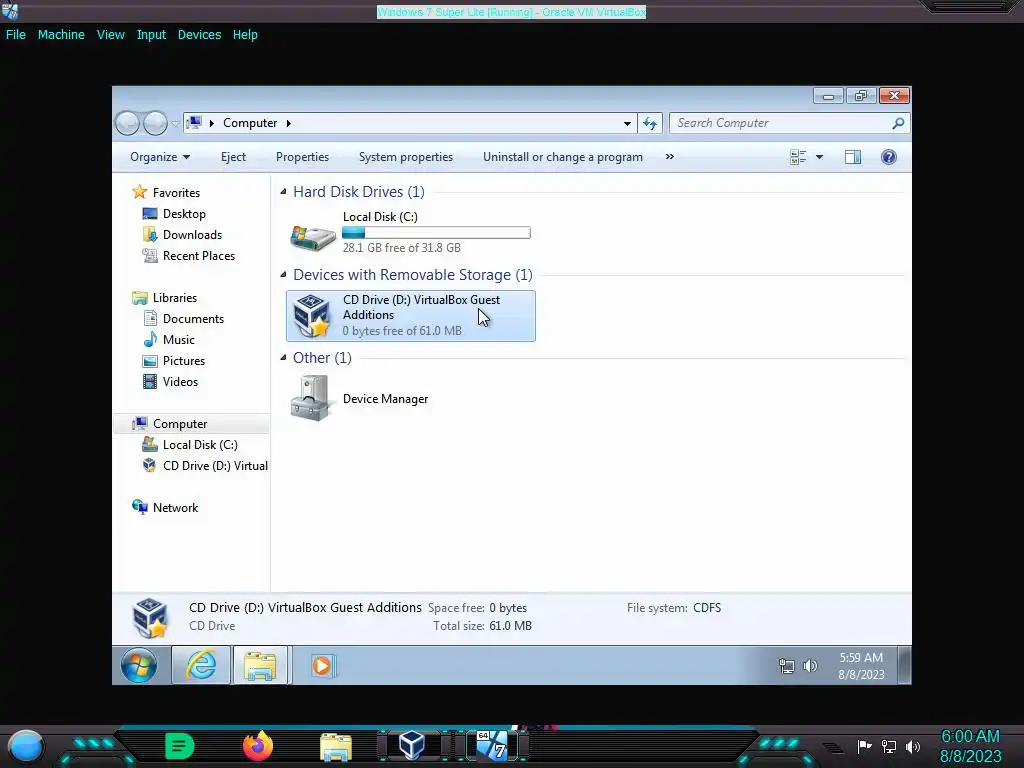Click the Back navigation arrow

coord(127,123)
